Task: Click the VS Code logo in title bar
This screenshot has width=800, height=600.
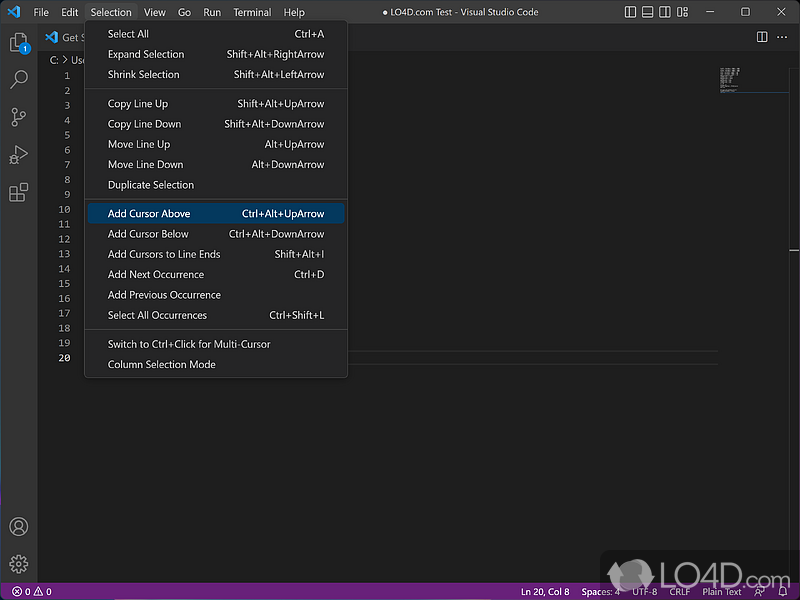Action: (14, 12)
